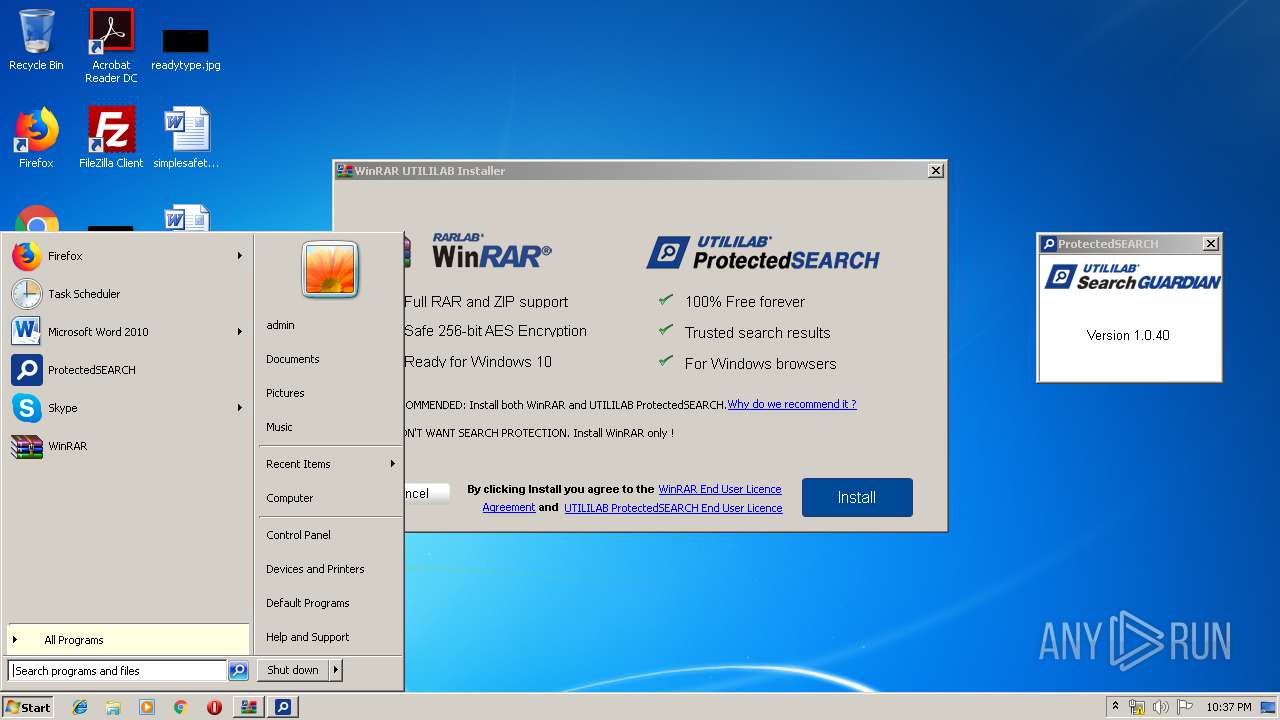Launch FileZilla Client from desktop

[x=111, y=138]
